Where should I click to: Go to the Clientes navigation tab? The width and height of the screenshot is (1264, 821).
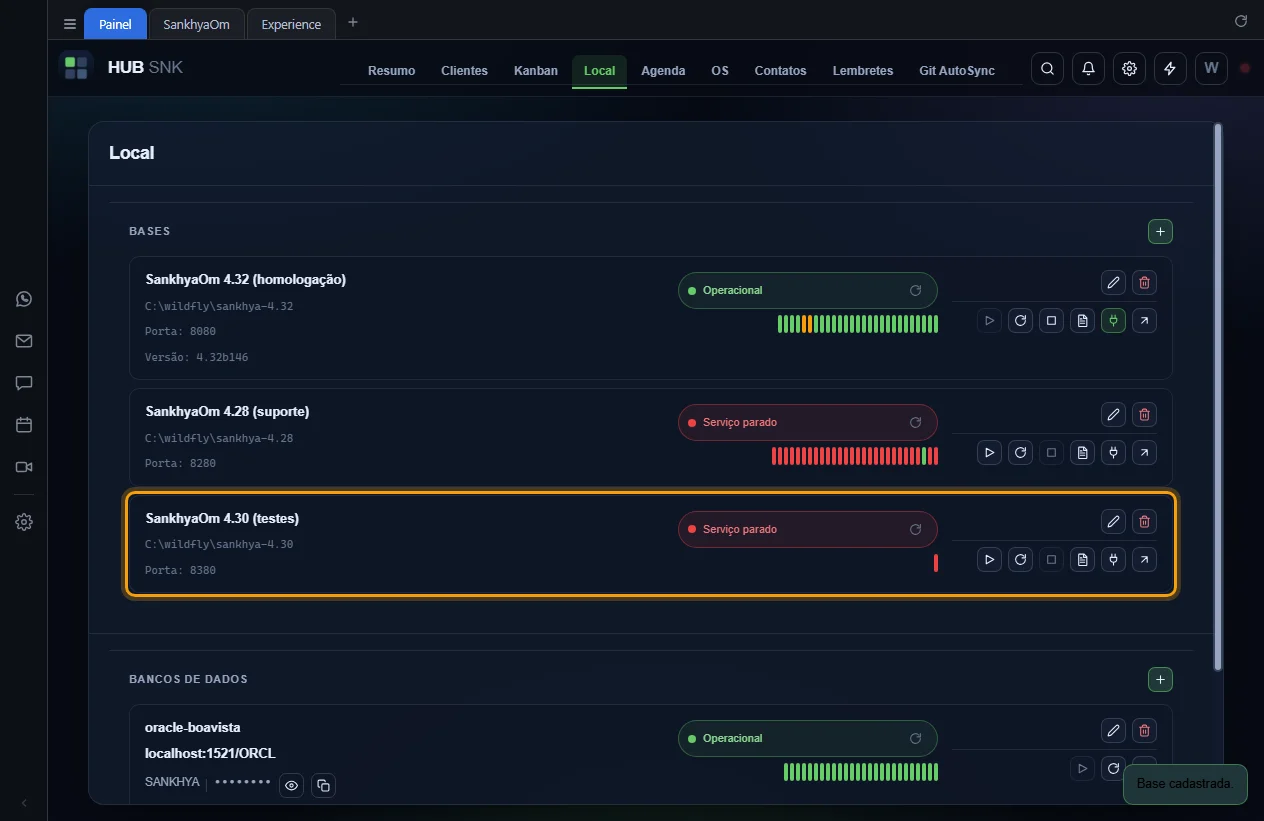click(x=464, y=71)
